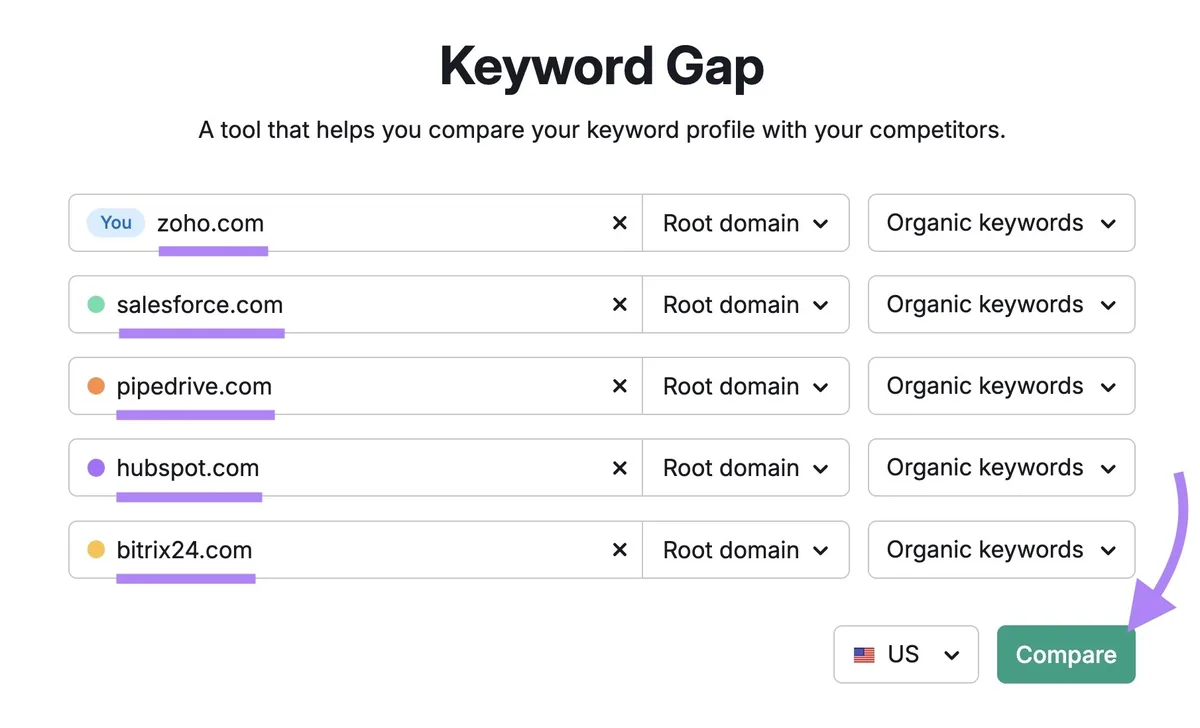Click the US flag icon
Screen dimensions: 1200x728
point(864,655)
